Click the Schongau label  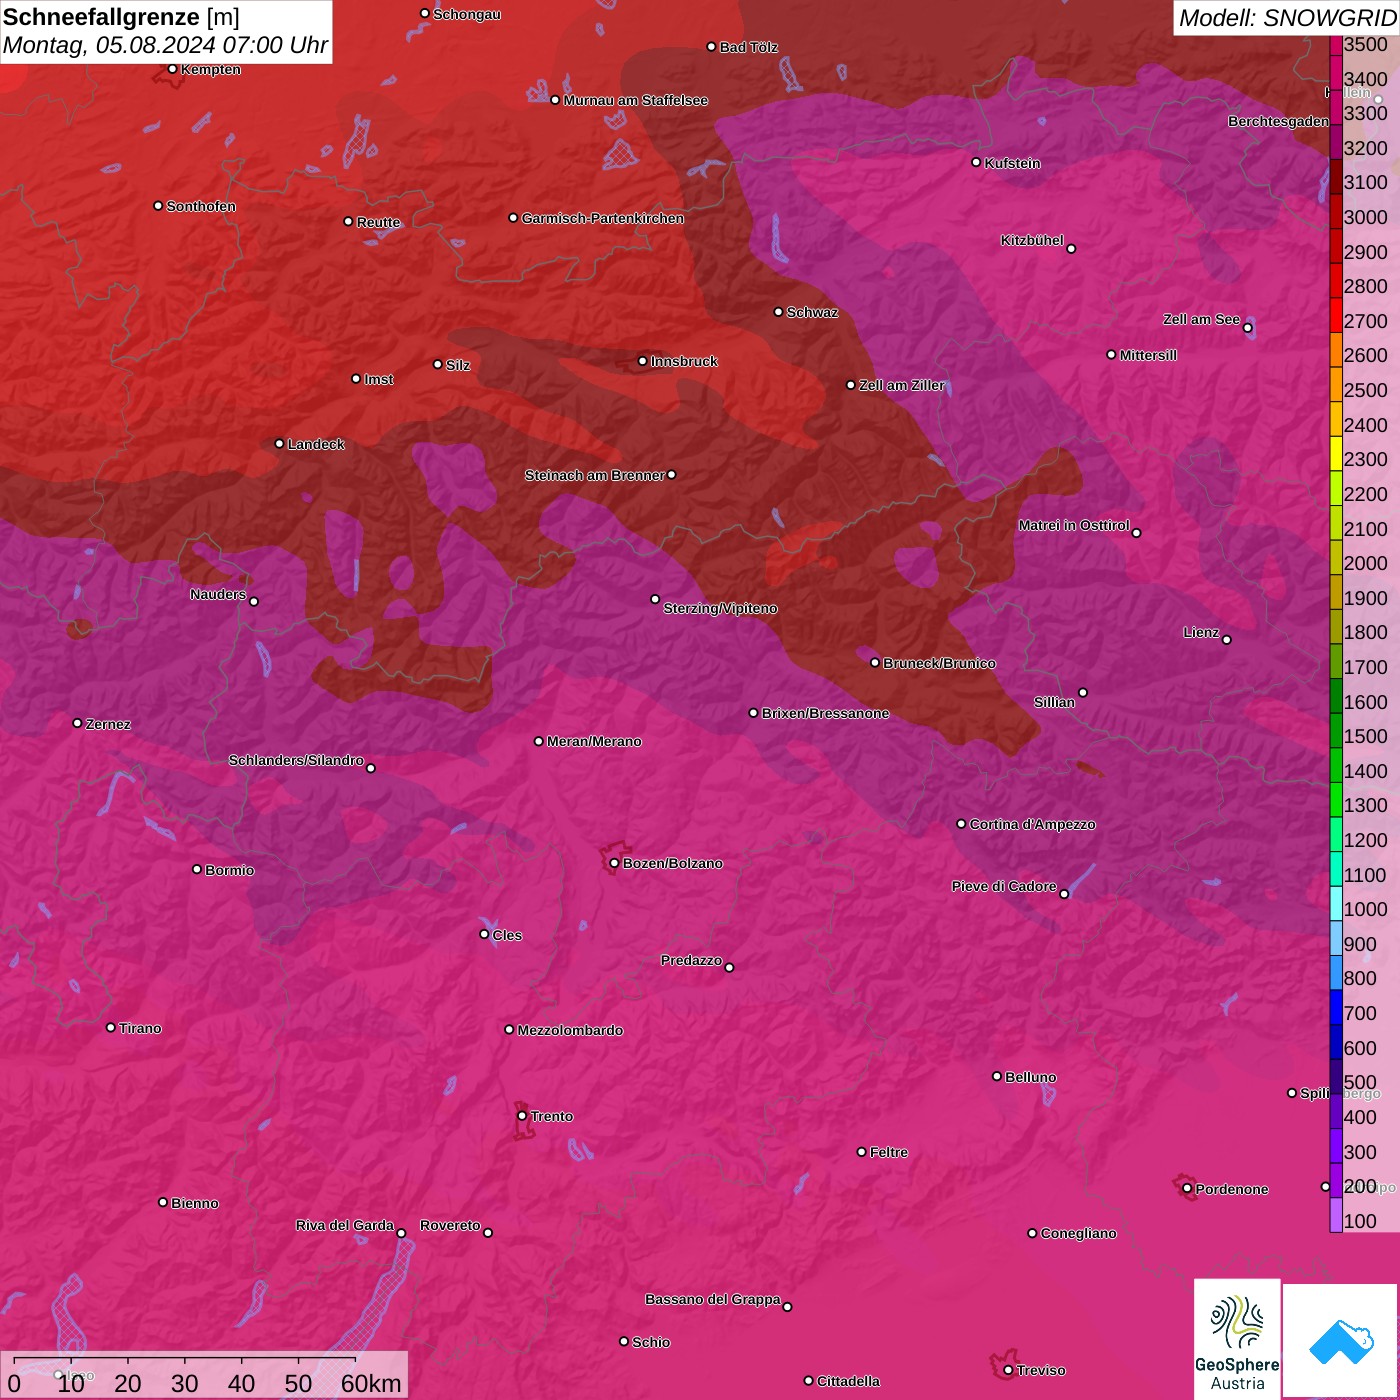click(x=467, y=14)
